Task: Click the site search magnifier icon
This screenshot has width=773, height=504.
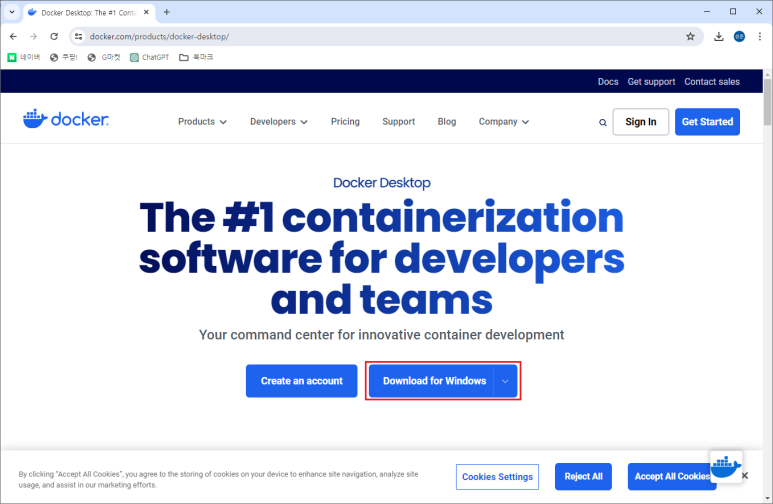Action: pos(602,122)
